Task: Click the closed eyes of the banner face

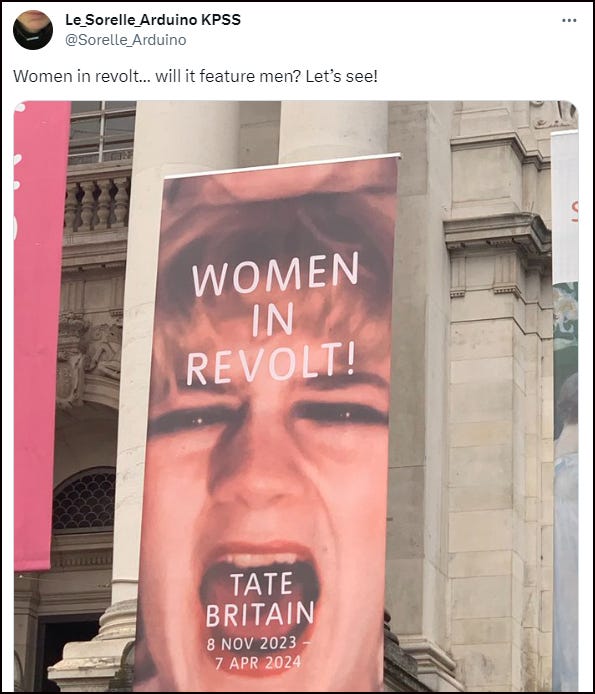Action: 268,417
